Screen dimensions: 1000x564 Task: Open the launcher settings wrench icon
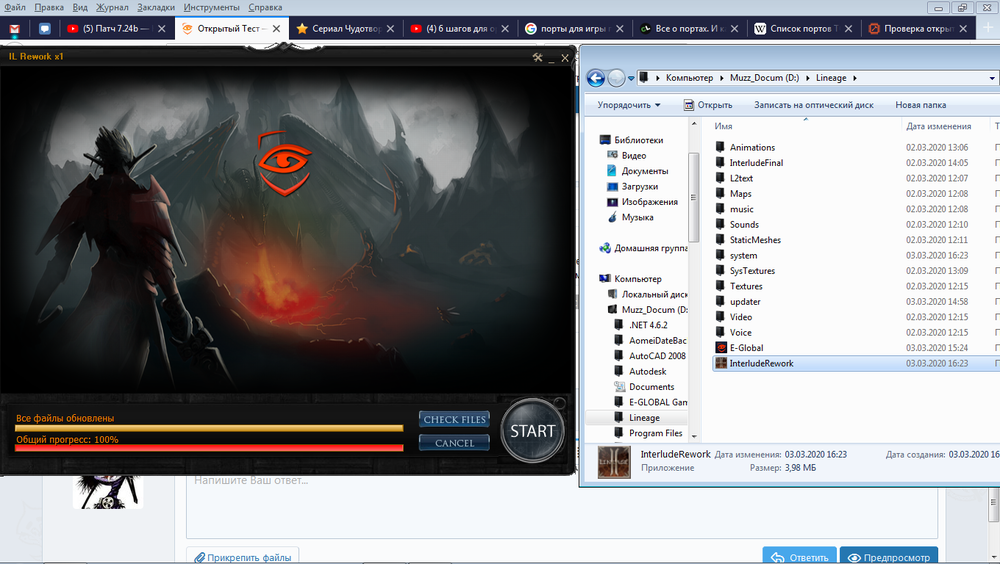(x=538, y=58)
